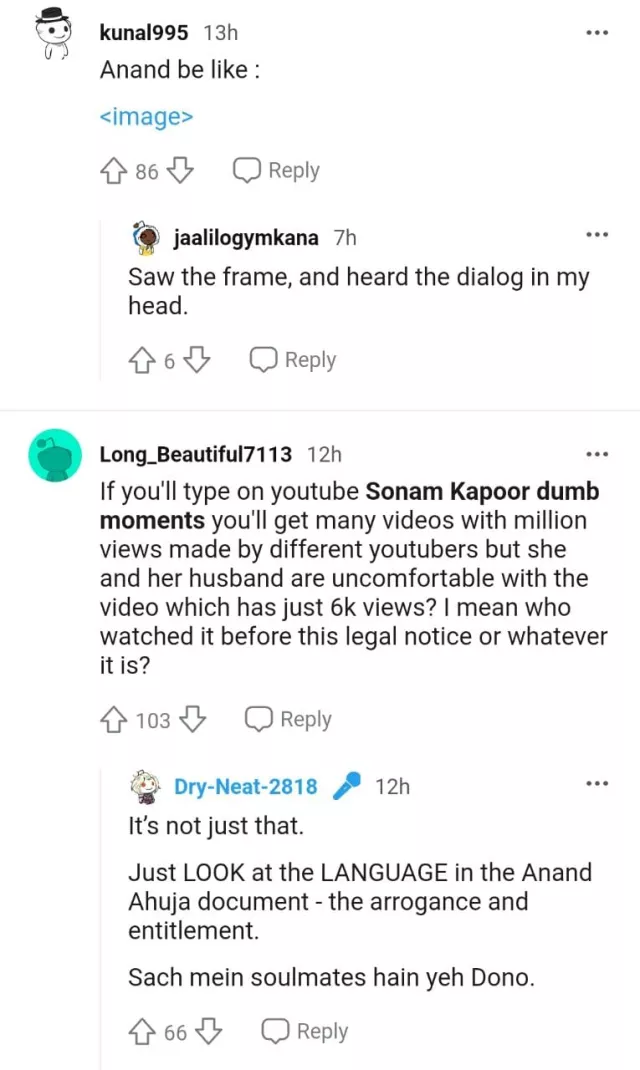
Task: Reply to kunal995's comment
Action: 276,171
